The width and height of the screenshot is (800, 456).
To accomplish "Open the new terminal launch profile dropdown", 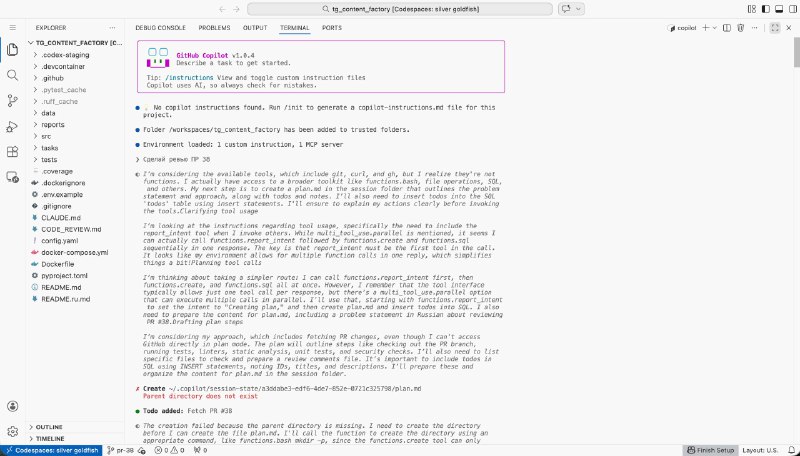I will (715, 28).
